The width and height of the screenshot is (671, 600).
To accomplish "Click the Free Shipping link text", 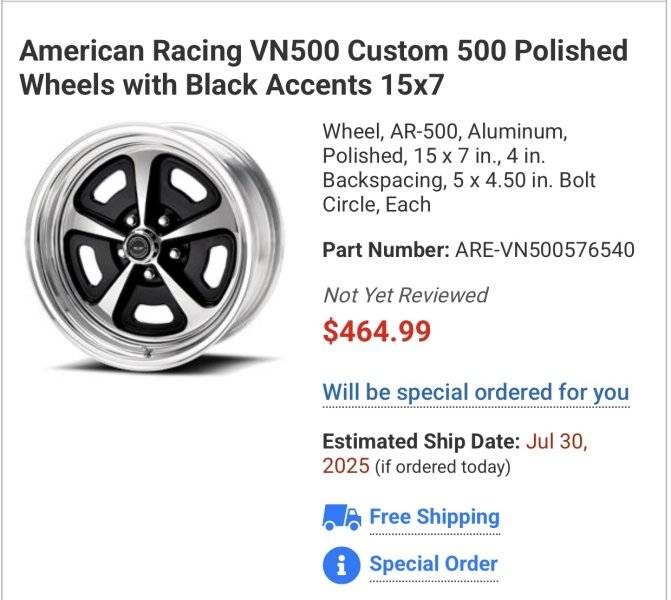I will pyautogui.click(x=434, y=517).
